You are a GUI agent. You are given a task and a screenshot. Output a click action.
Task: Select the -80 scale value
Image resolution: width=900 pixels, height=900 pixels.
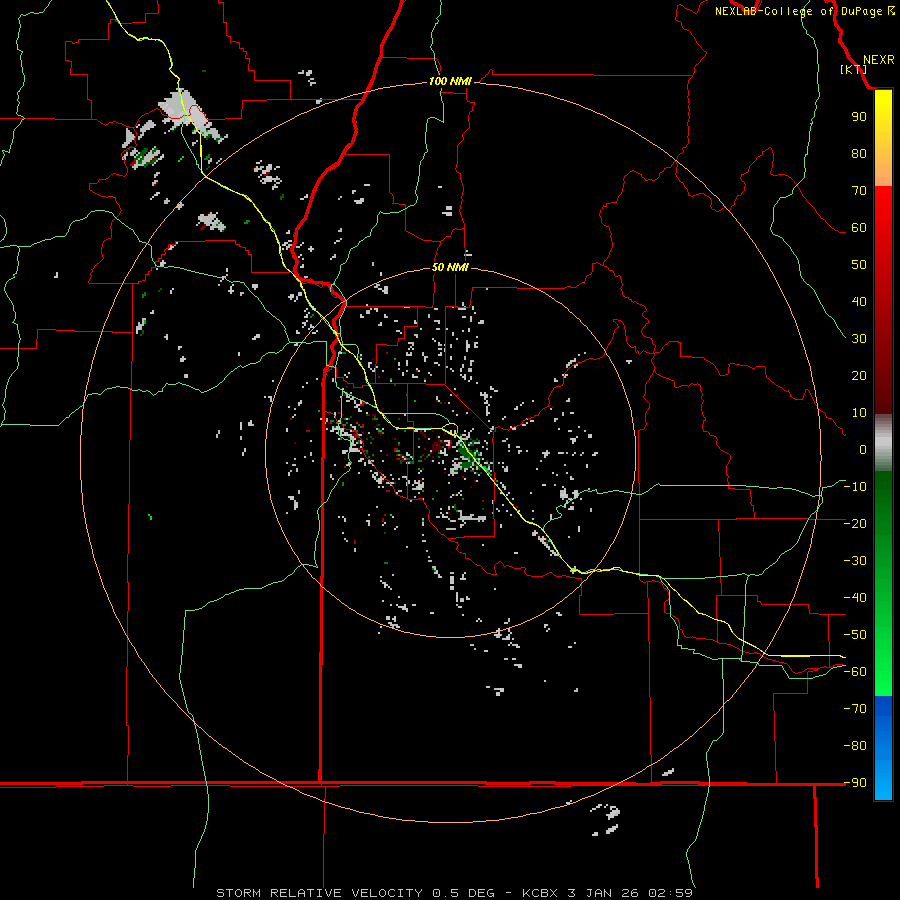point(855,746)
